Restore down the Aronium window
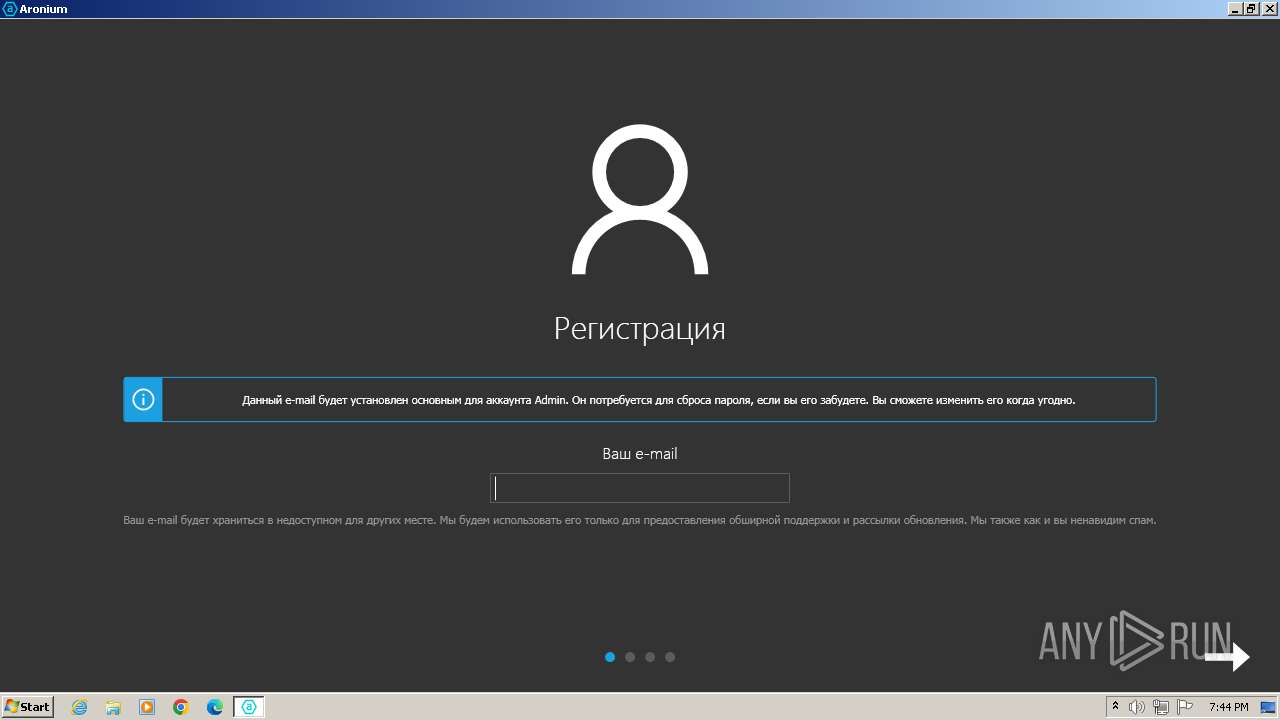Image resolution: width=1280 pixels, height=720 pixels. pos(1250,9)
